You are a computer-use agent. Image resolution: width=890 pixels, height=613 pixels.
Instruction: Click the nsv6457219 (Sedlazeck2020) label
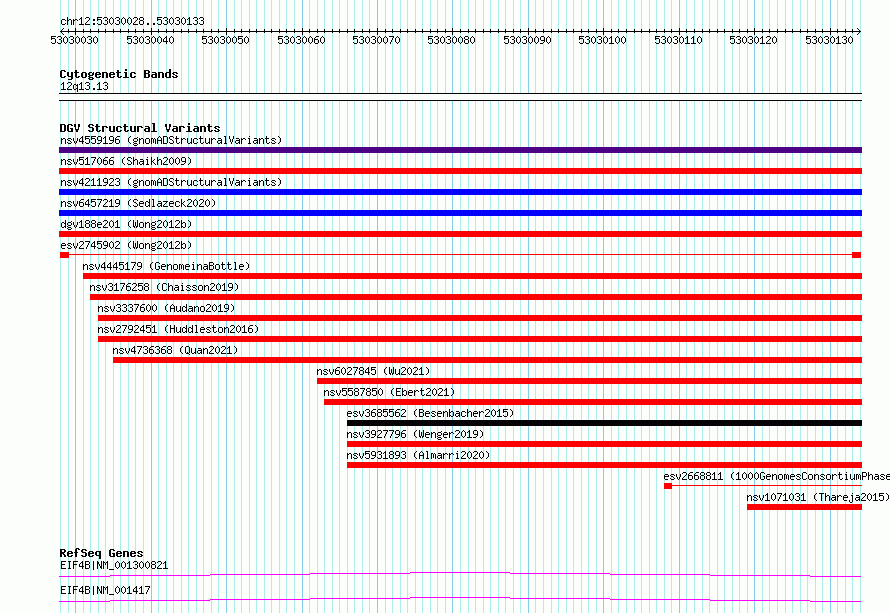click(138, 203)
